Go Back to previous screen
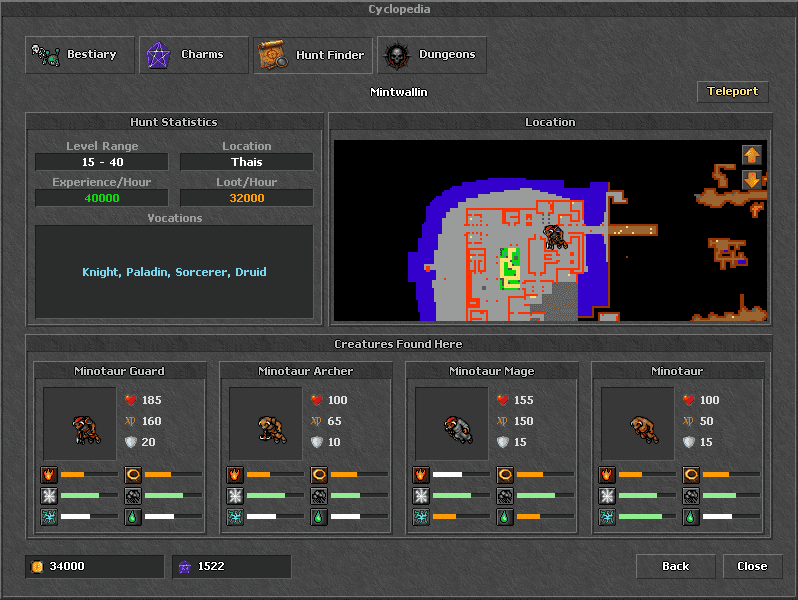Image resolution: width=798 pixels, height=600 pixels. click(675, 566)
